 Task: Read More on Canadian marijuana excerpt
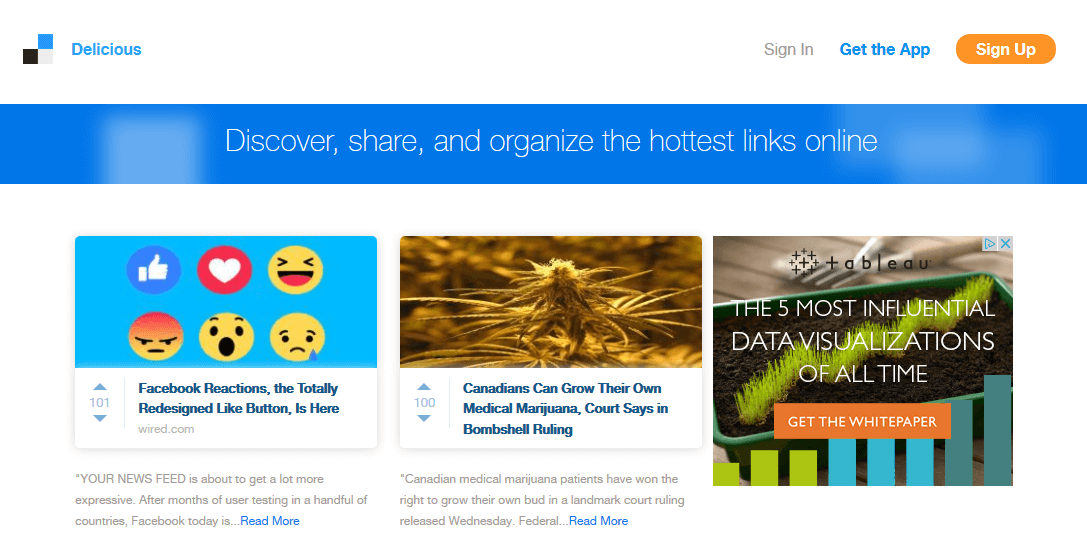[598, 521]
